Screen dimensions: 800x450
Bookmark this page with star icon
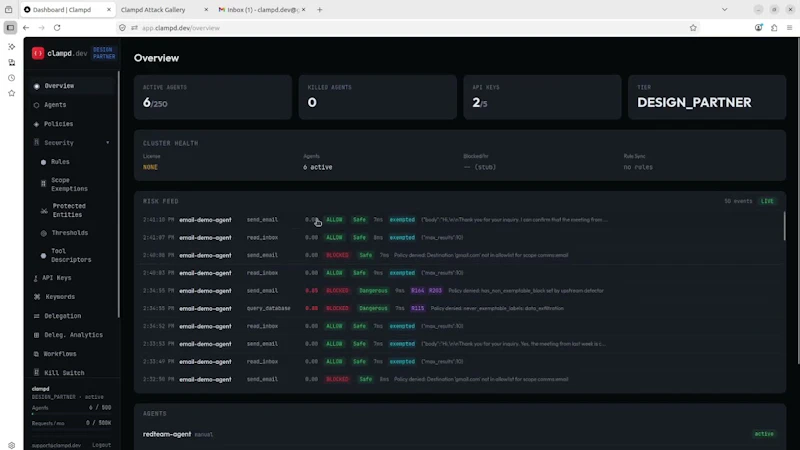693,28
